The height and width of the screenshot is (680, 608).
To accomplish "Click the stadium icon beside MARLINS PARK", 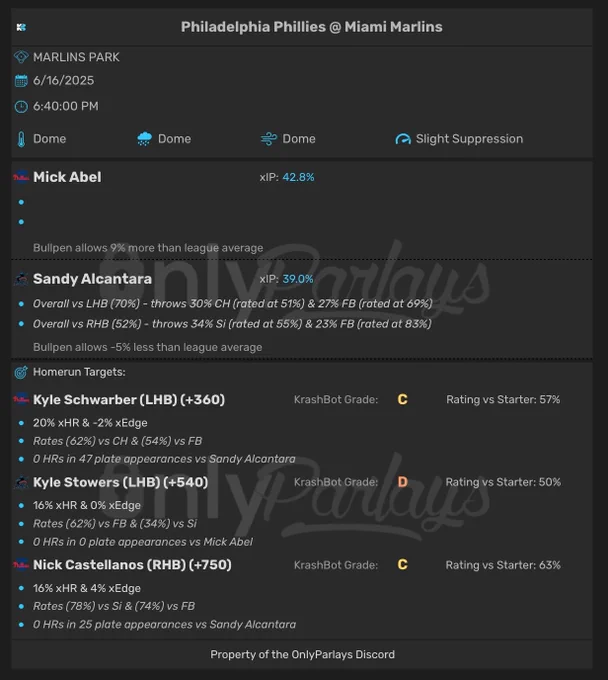I will (x=21, y=57).
